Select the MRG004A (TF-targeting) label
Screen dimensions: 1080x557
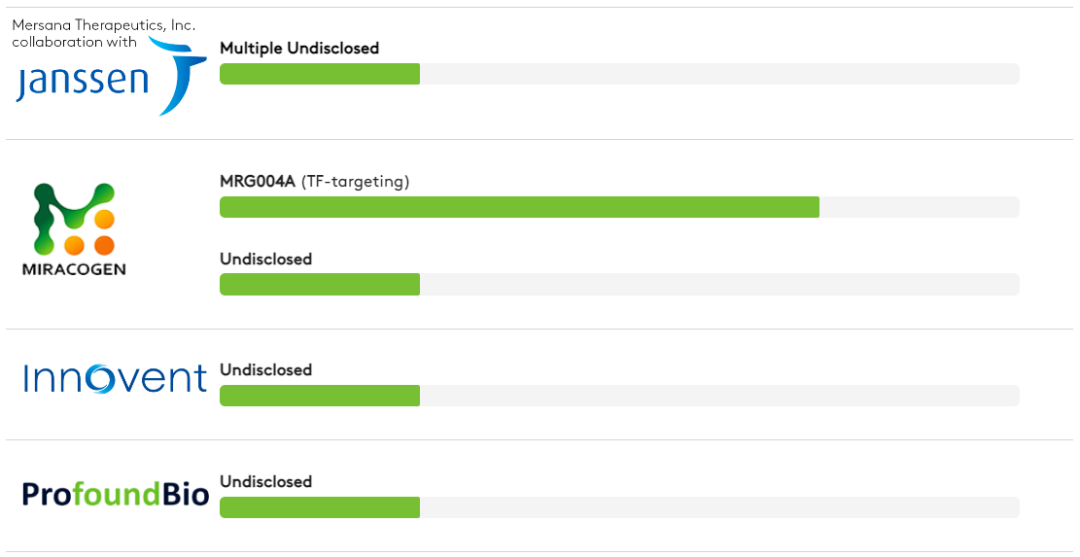click(314, 181)
